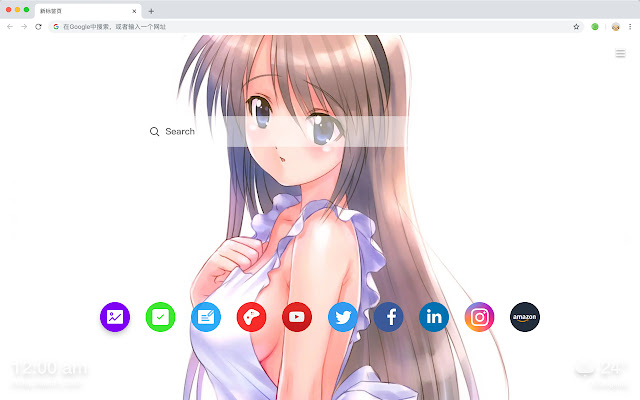Go forward to the next page
640x400 pixels.
pos(24,27)
